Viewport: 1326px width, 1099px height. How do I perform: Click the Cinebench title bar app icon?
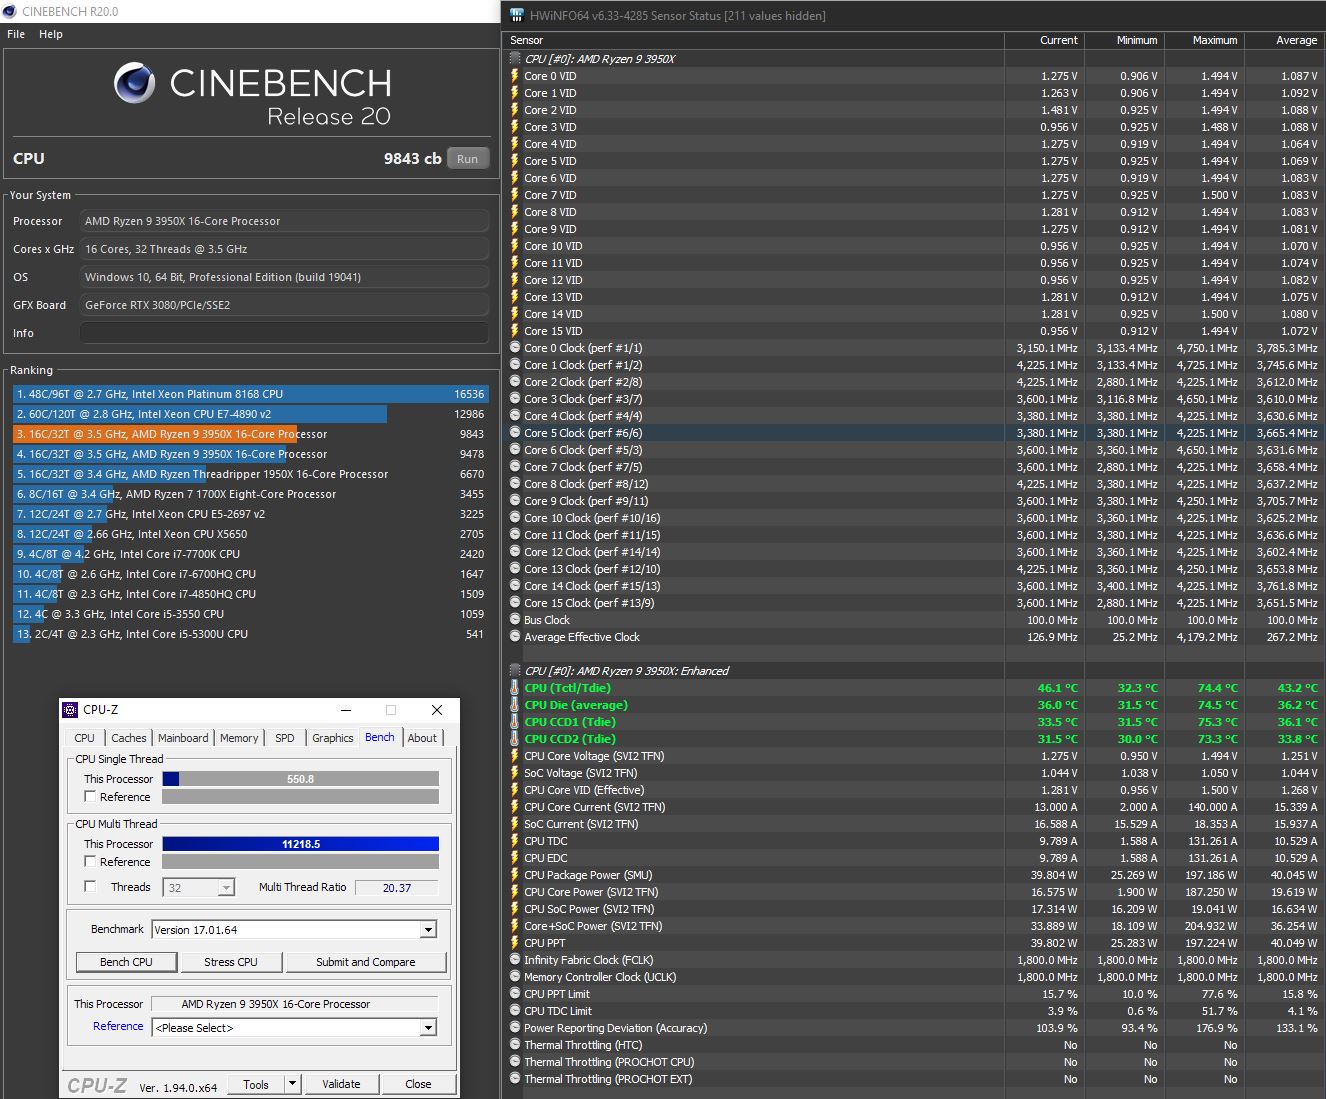coord(9,11)
